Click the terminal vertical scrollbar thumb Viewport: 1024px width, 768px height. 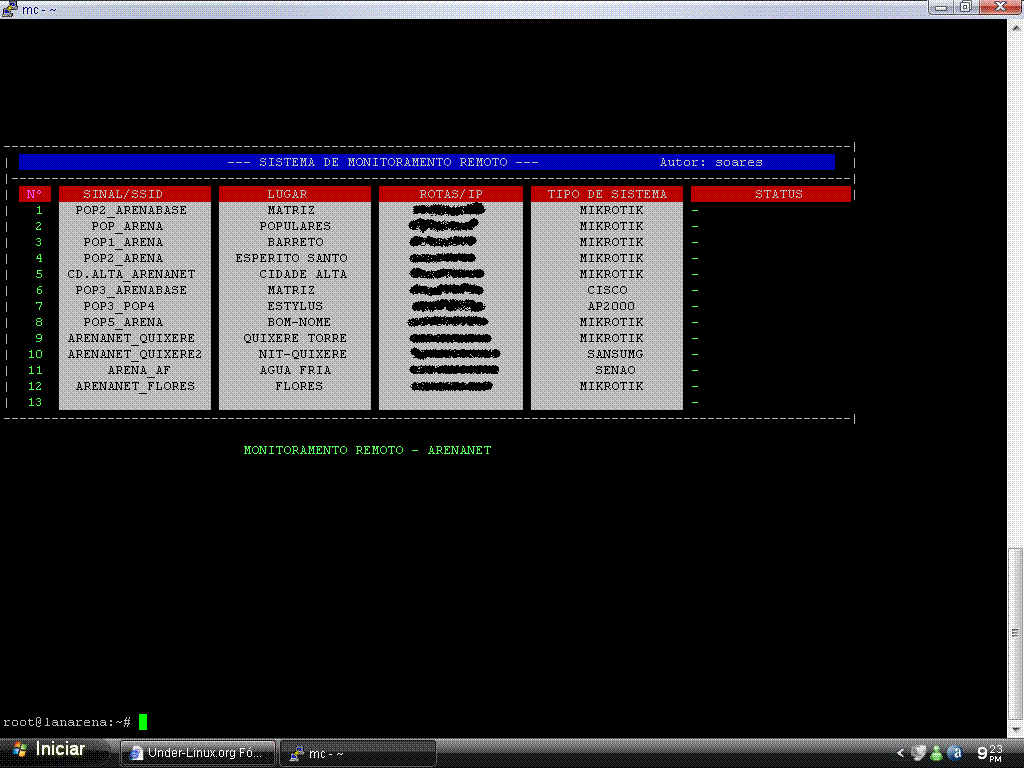[x=1016, y=632]
